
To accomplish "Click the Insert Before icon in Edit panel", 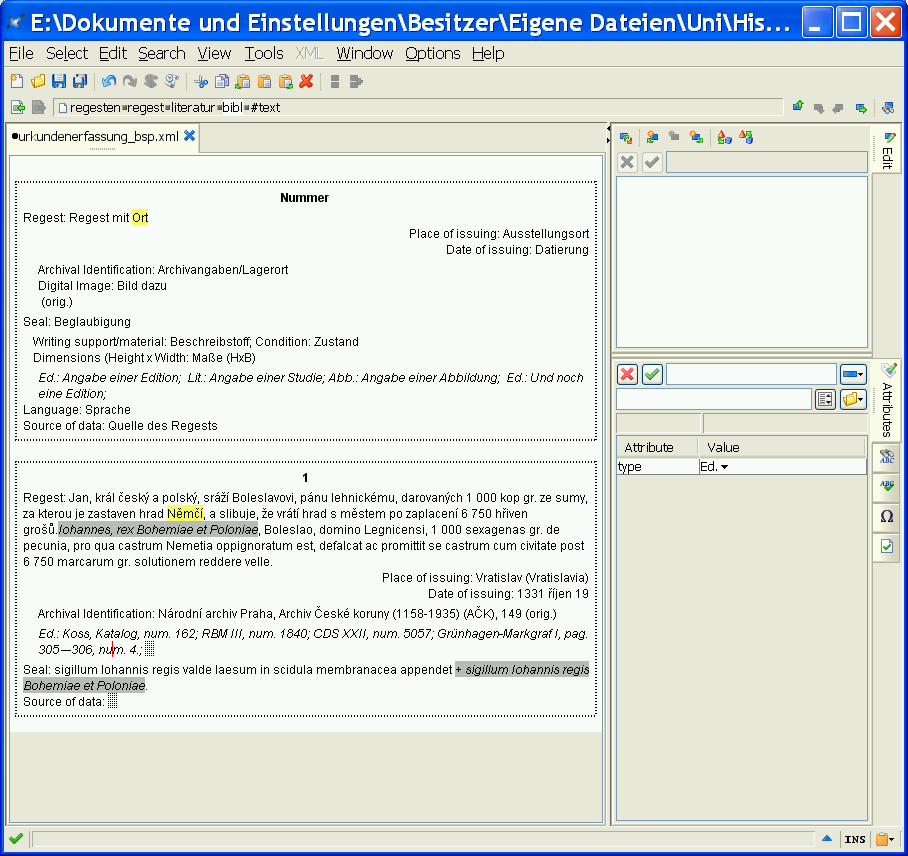I will pyautogui.click(x=653, y=137).
